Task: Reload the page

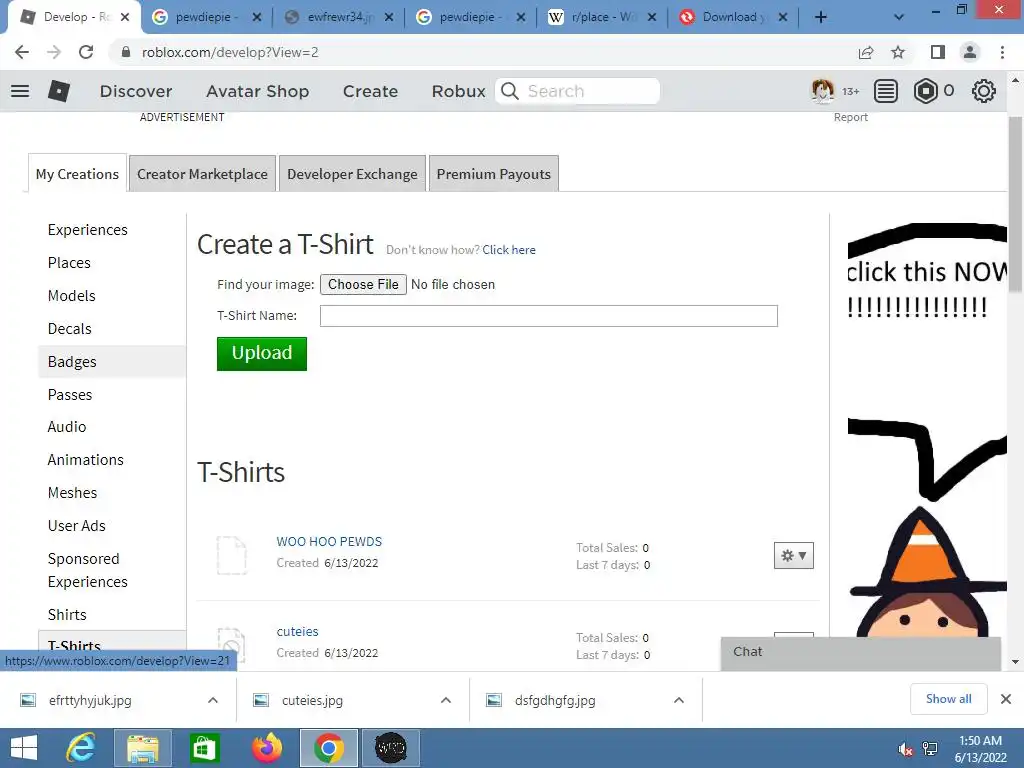Action: [x=86, y=52]
